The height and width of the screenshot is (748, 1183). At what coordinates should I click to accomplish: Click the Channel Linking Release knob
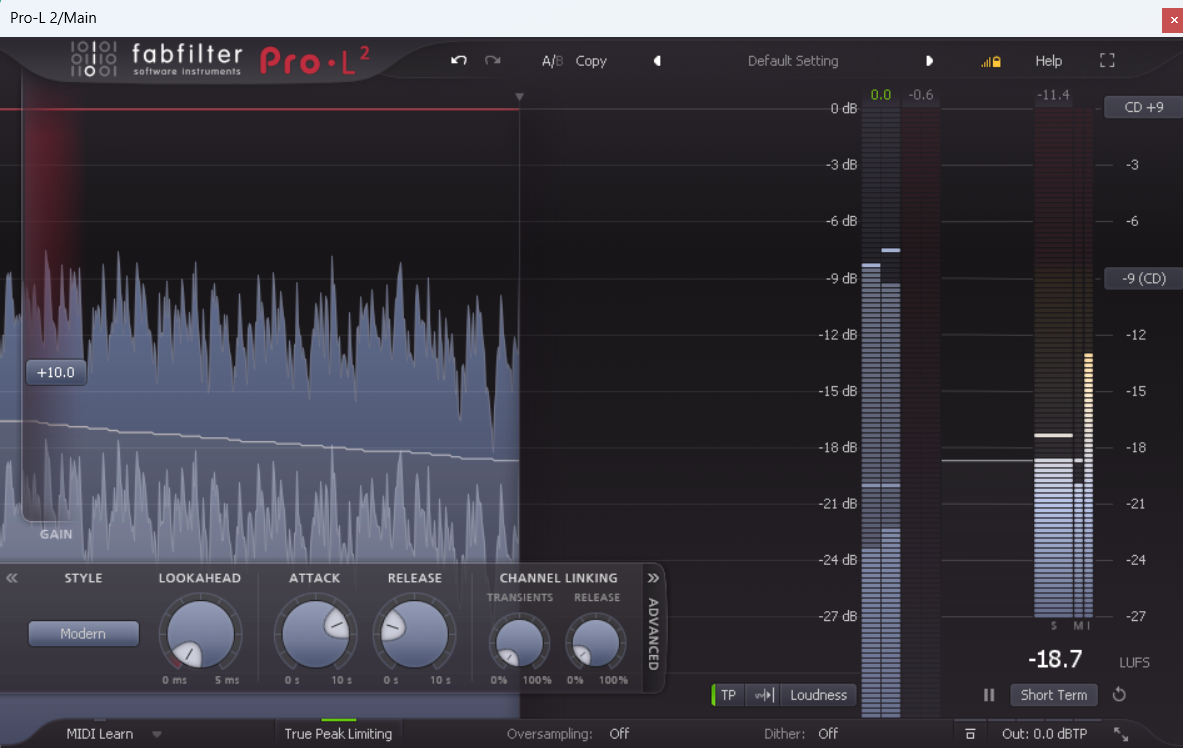(x=596, y=642)
